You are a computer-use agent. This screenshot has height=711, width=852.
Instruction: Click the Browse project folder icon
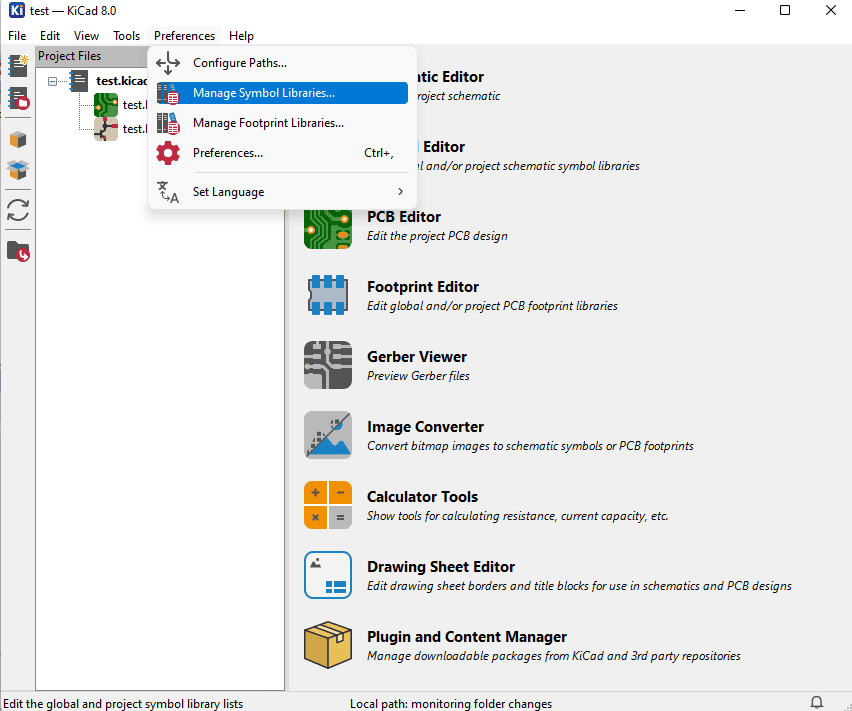click(18, 251)
